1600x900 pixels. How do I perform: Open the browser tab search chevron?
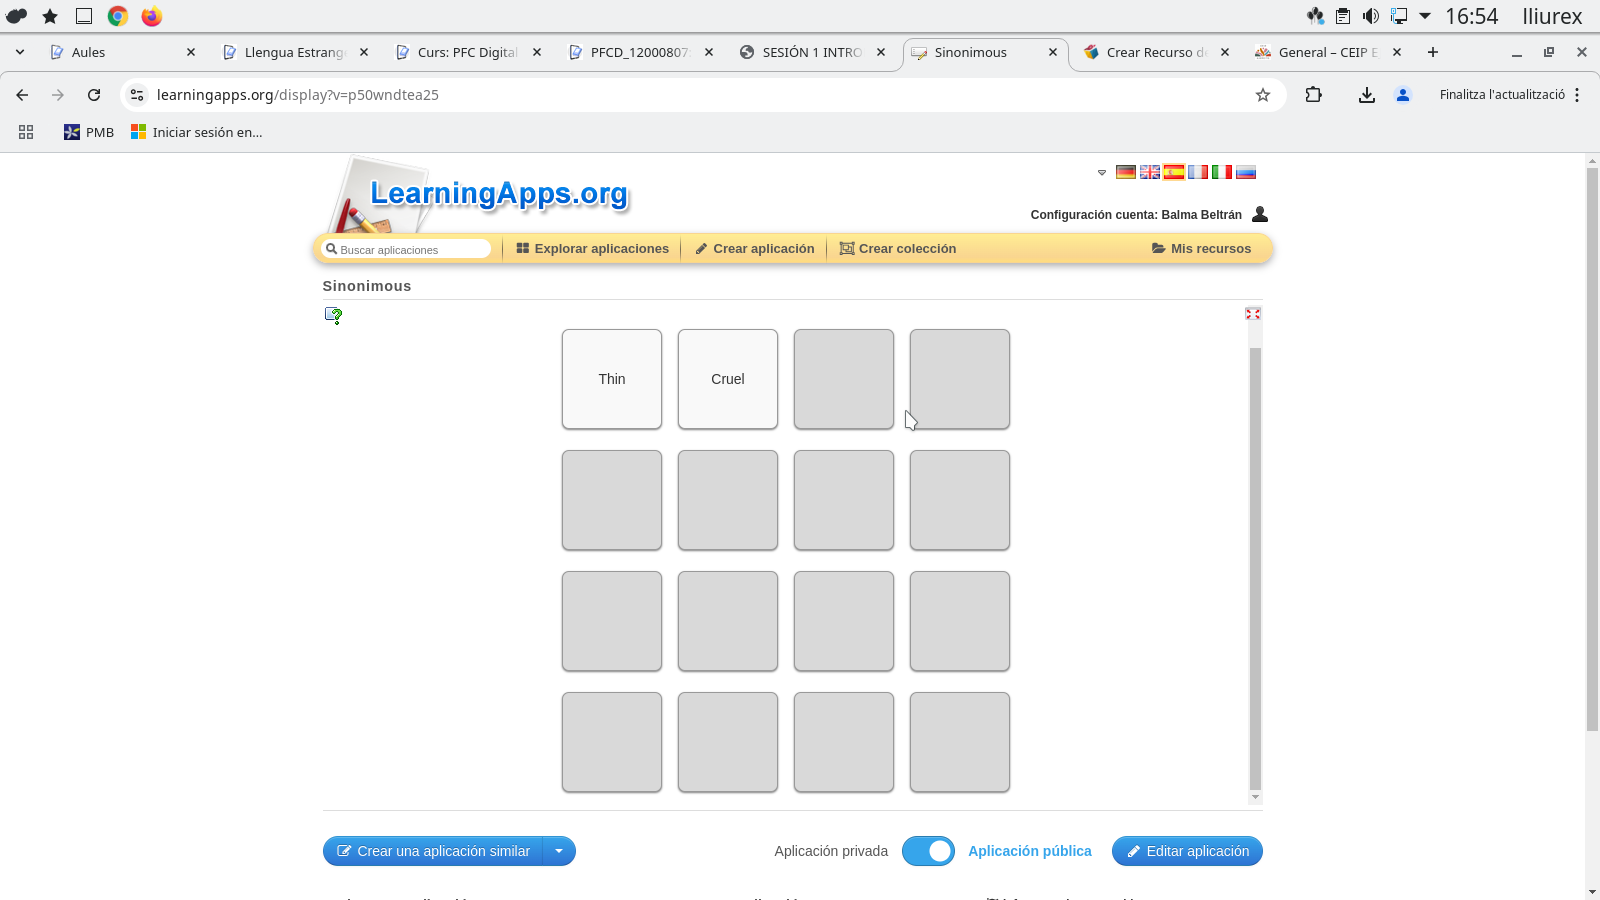[x=18, y=52]
